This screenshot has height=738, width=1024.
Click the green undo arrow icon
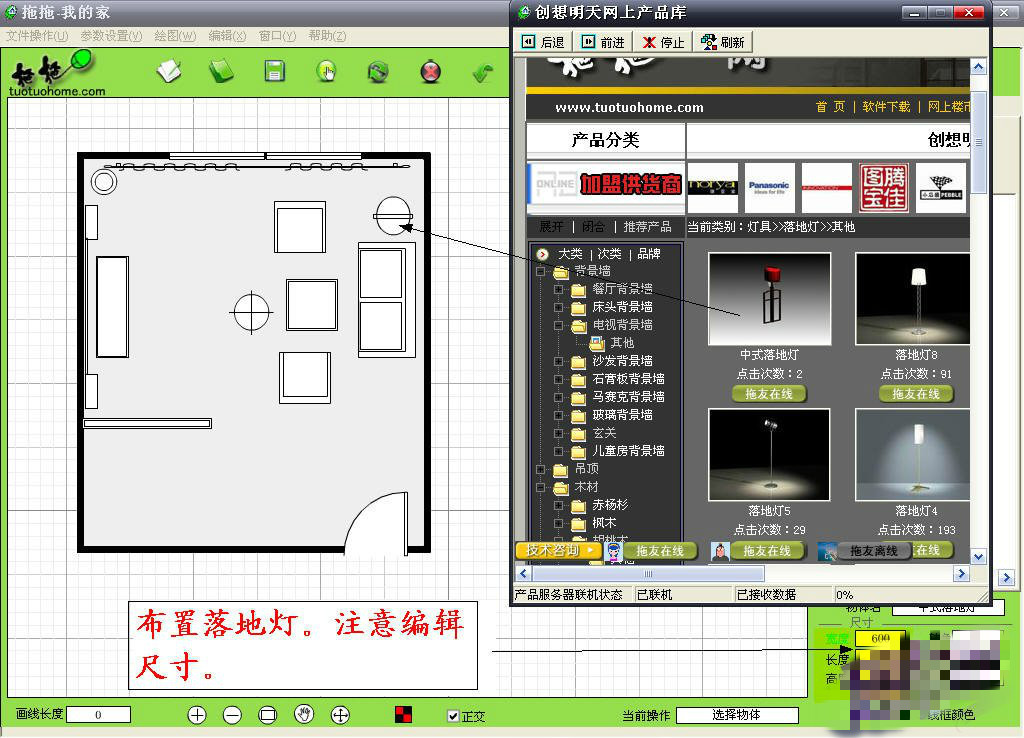[x=483, y=72]
